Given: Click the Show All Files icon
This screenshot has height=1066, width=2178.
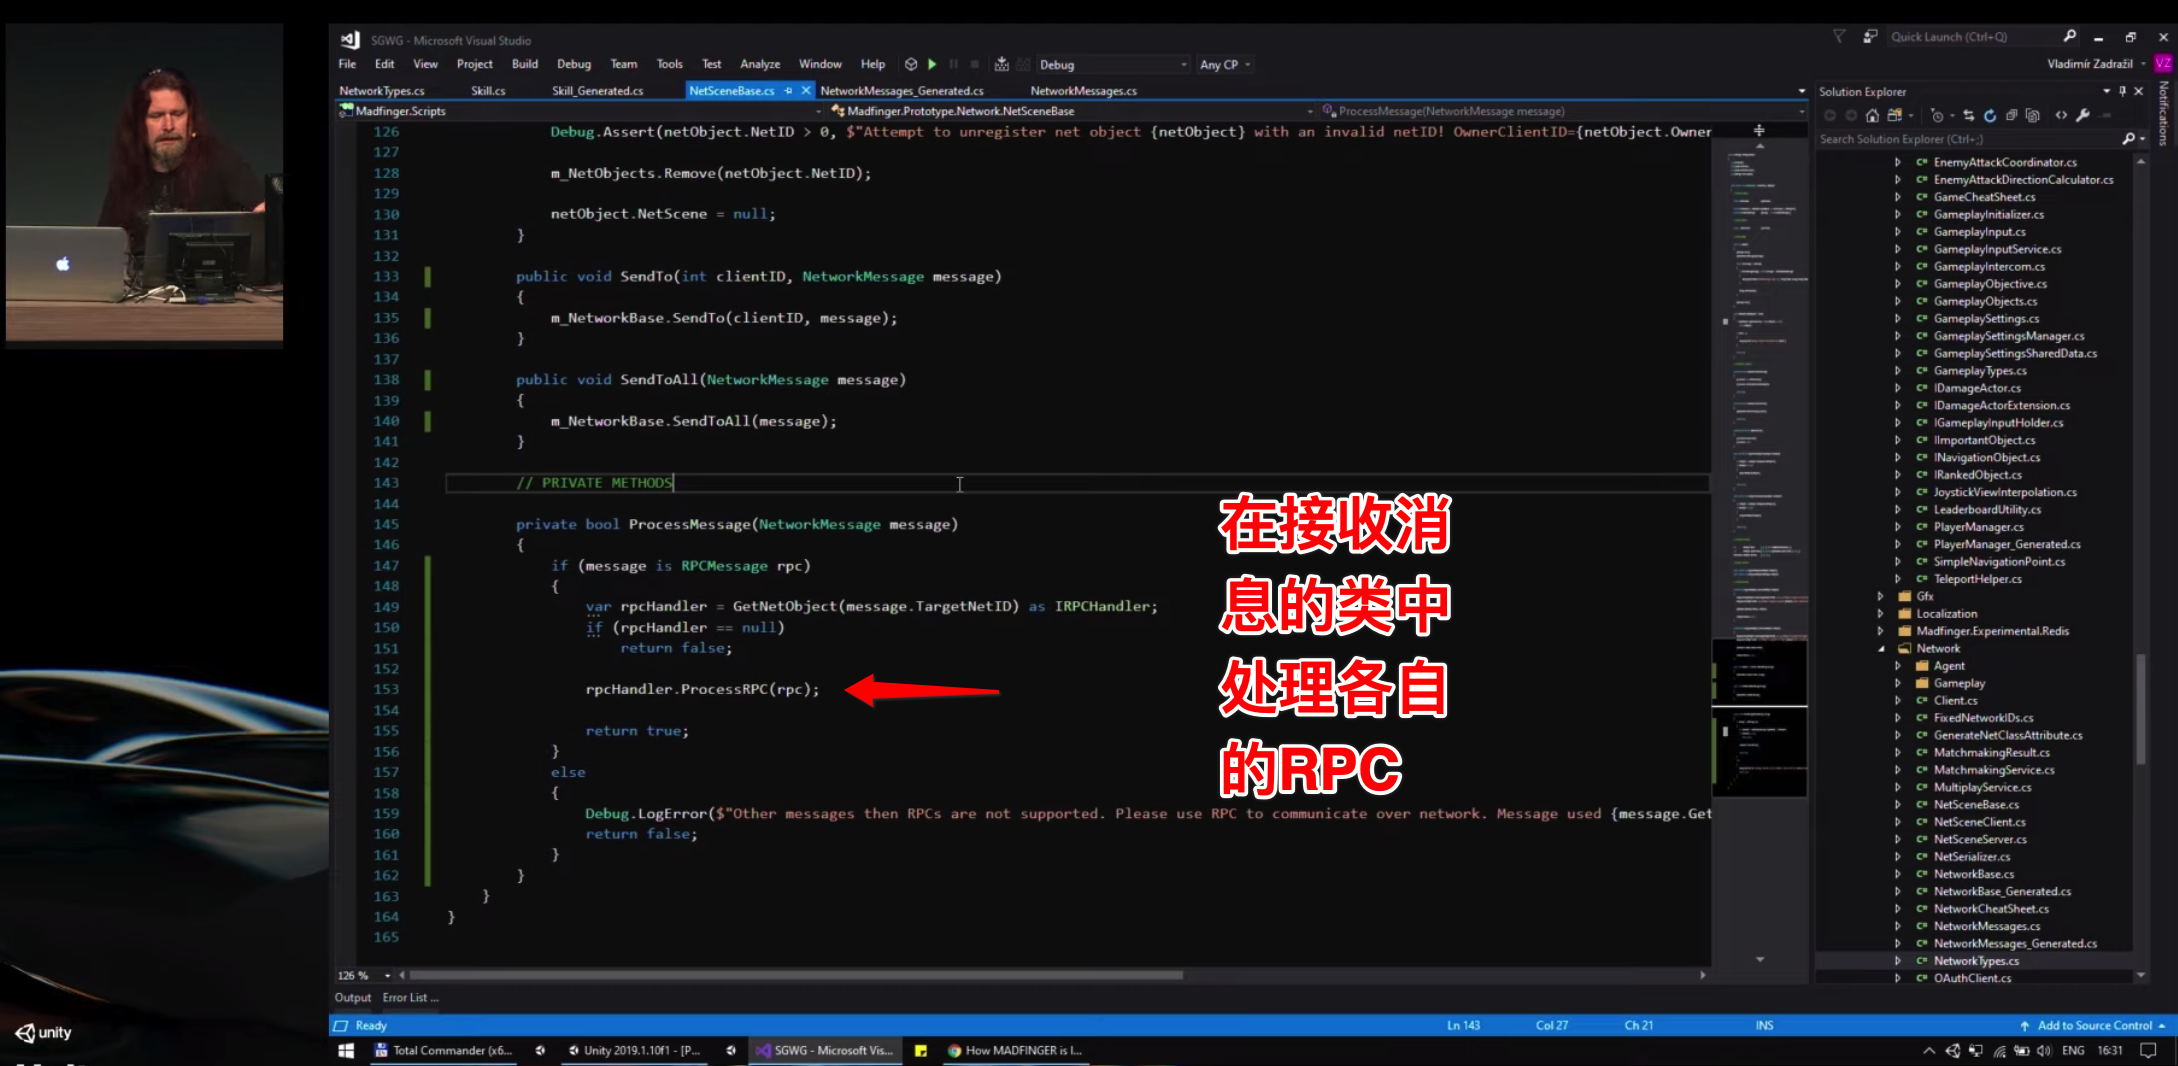Looking at the screenshot, I should [2032, 115].
